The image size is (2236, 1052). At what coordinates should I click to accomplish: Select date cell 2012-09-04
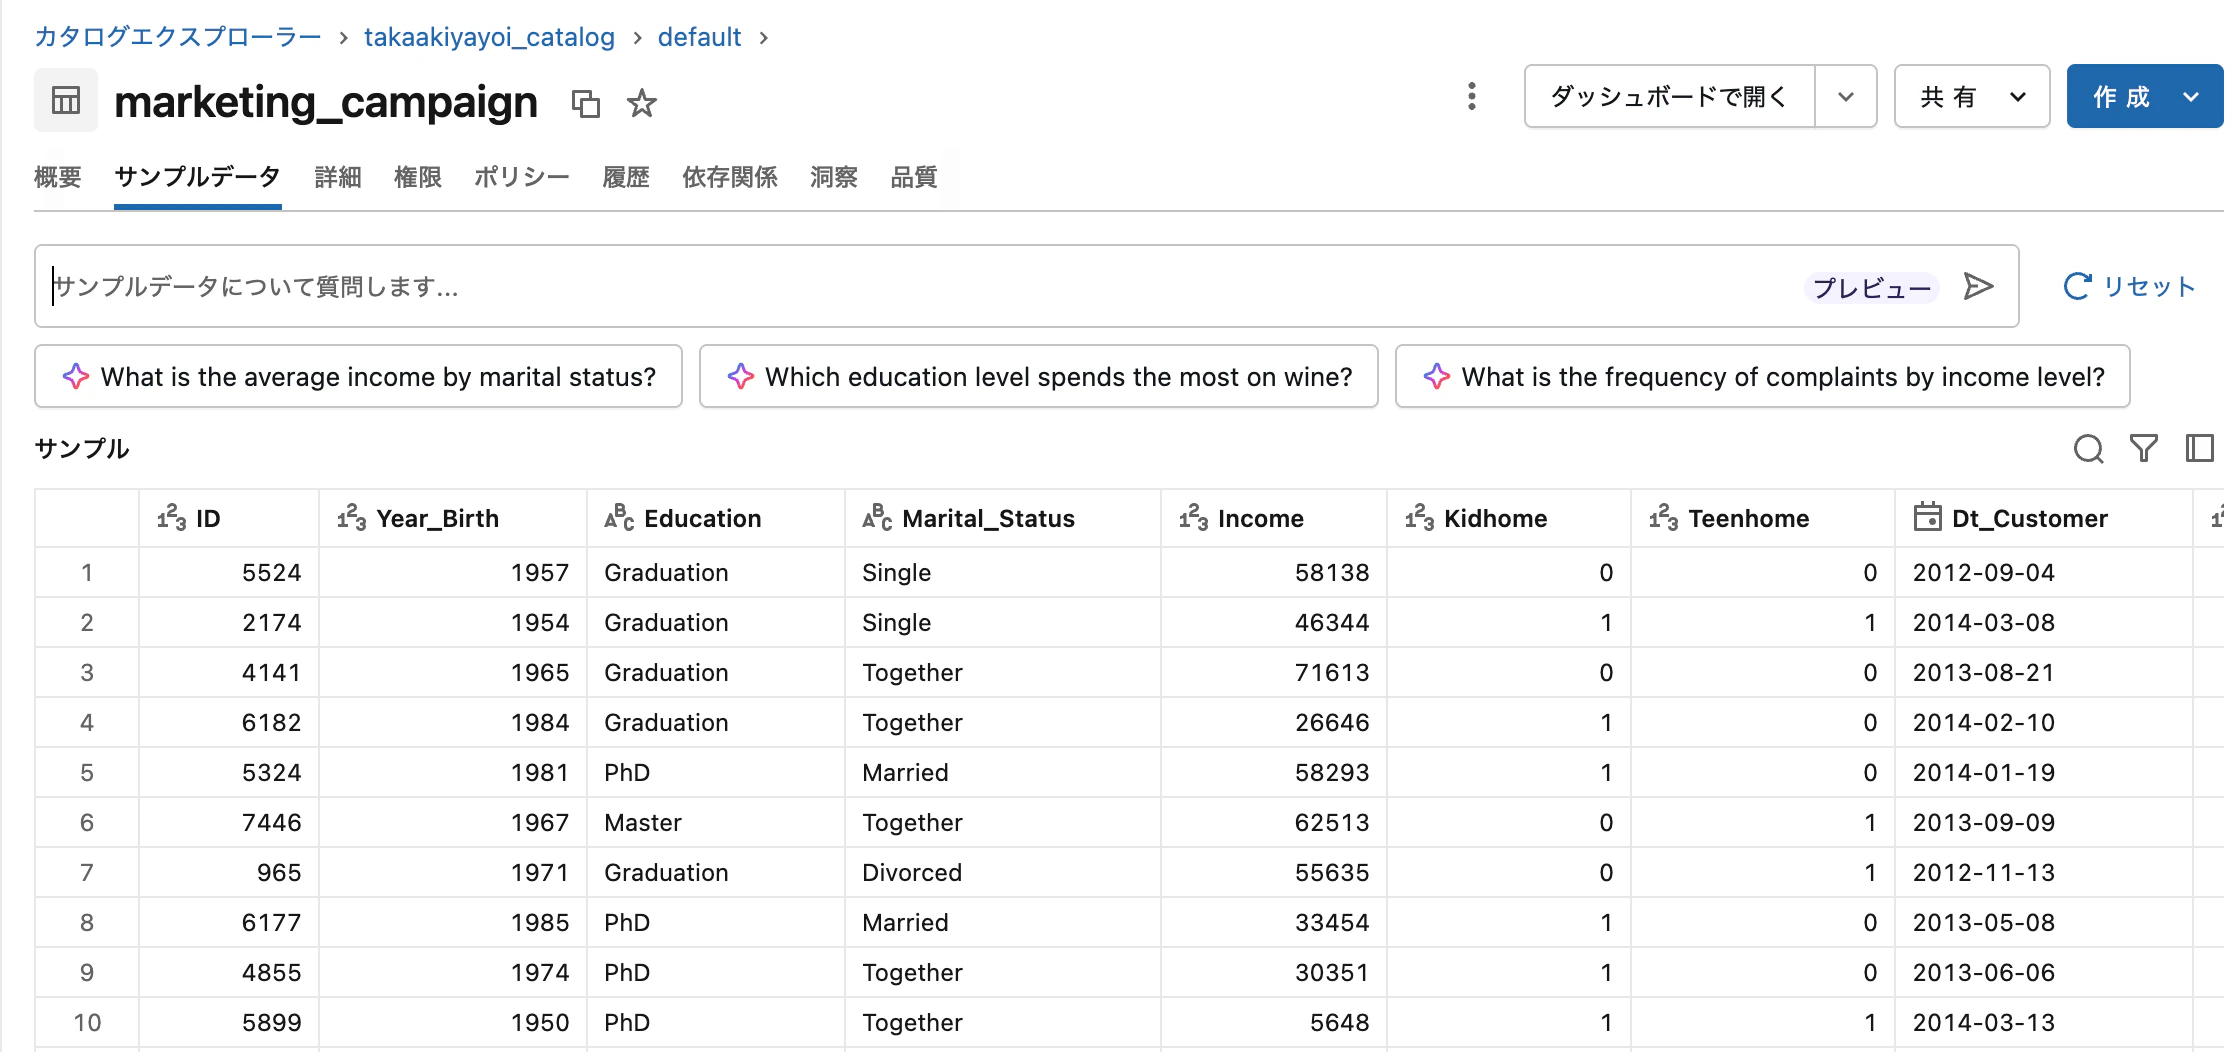tap(2044, 572)
